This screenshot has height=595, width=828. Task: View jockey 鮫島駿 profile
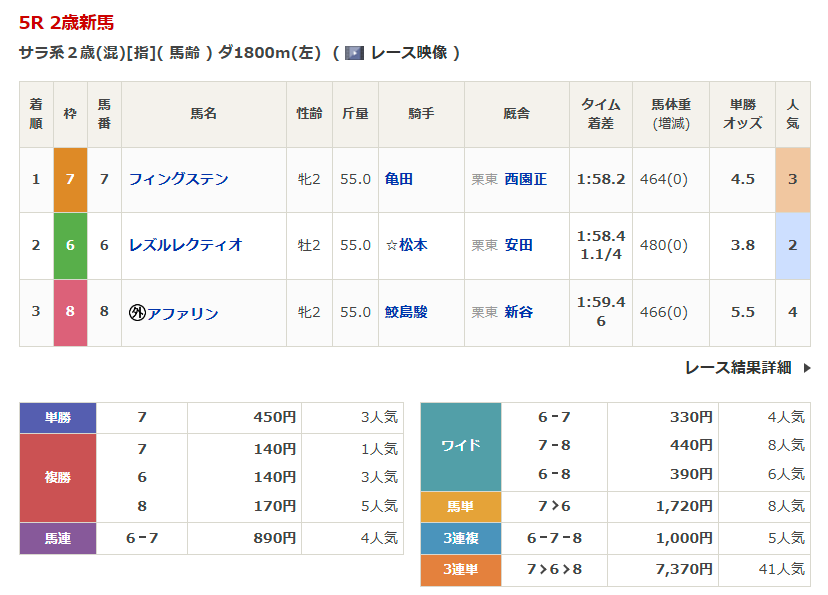point(406,312)
